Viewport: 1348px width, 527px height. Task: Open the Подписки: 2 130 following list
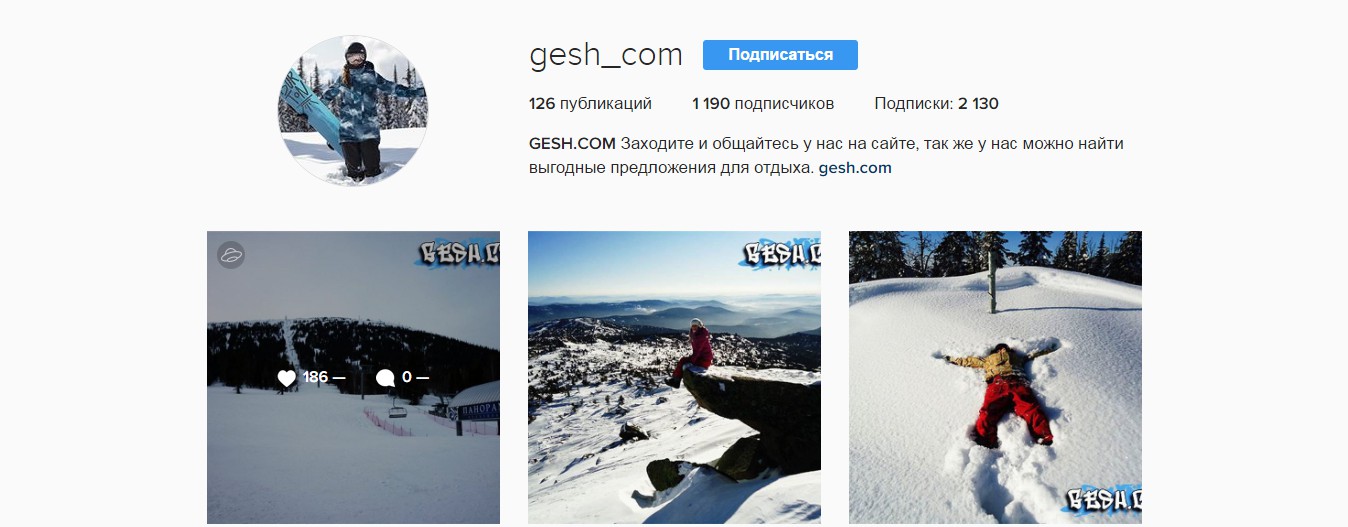point(936,103)
